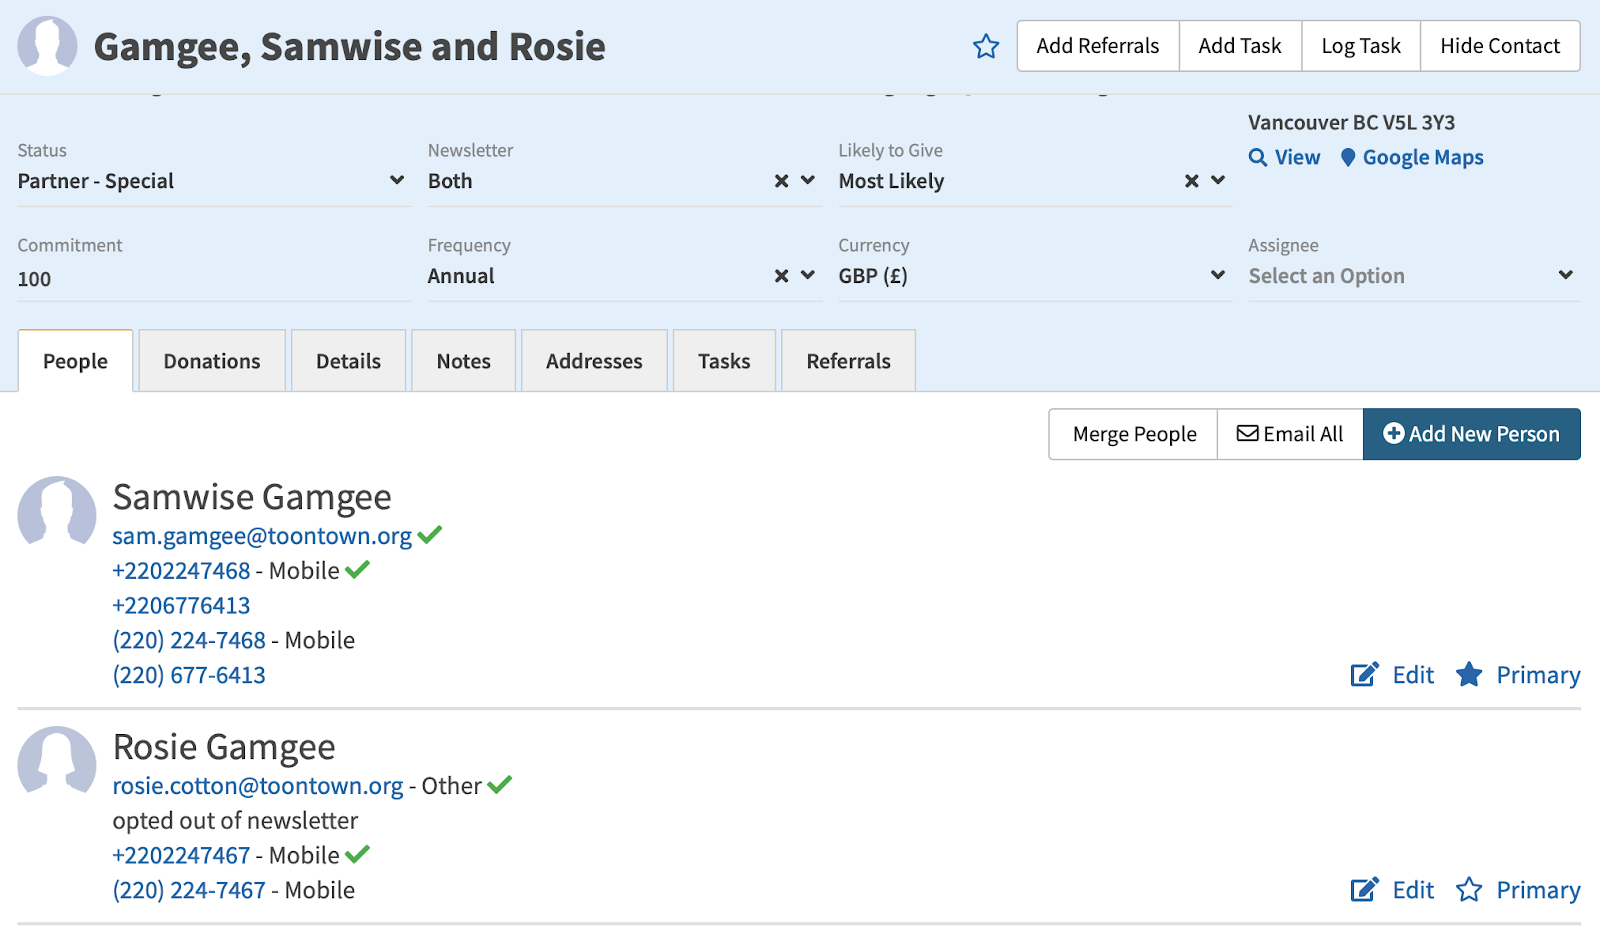Click the edit pencil icon for Rosie Gamgee
This screenshot has width=1600, height=938.
coord(1364,890)
